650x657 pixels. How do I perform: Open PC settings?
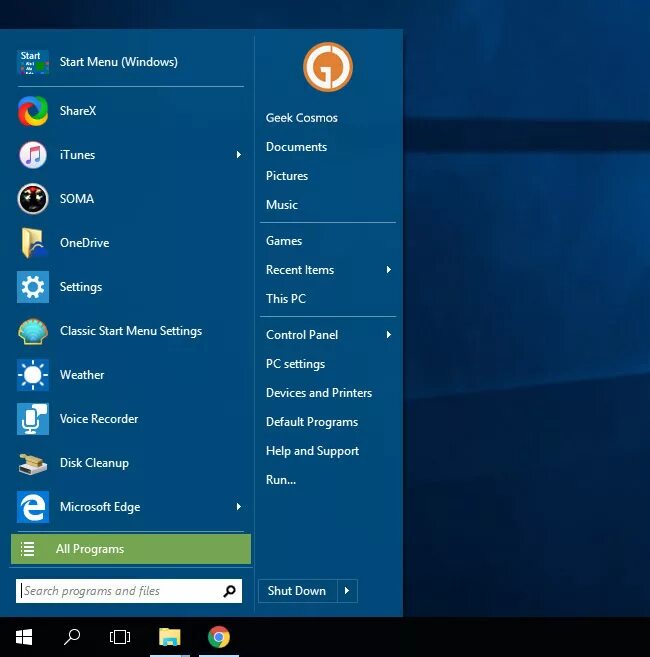[x=295, y=364]
